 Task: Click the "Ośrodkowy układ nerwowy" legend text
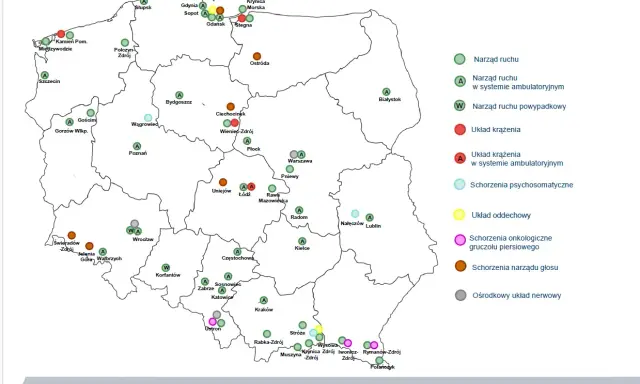click(517, 295)
